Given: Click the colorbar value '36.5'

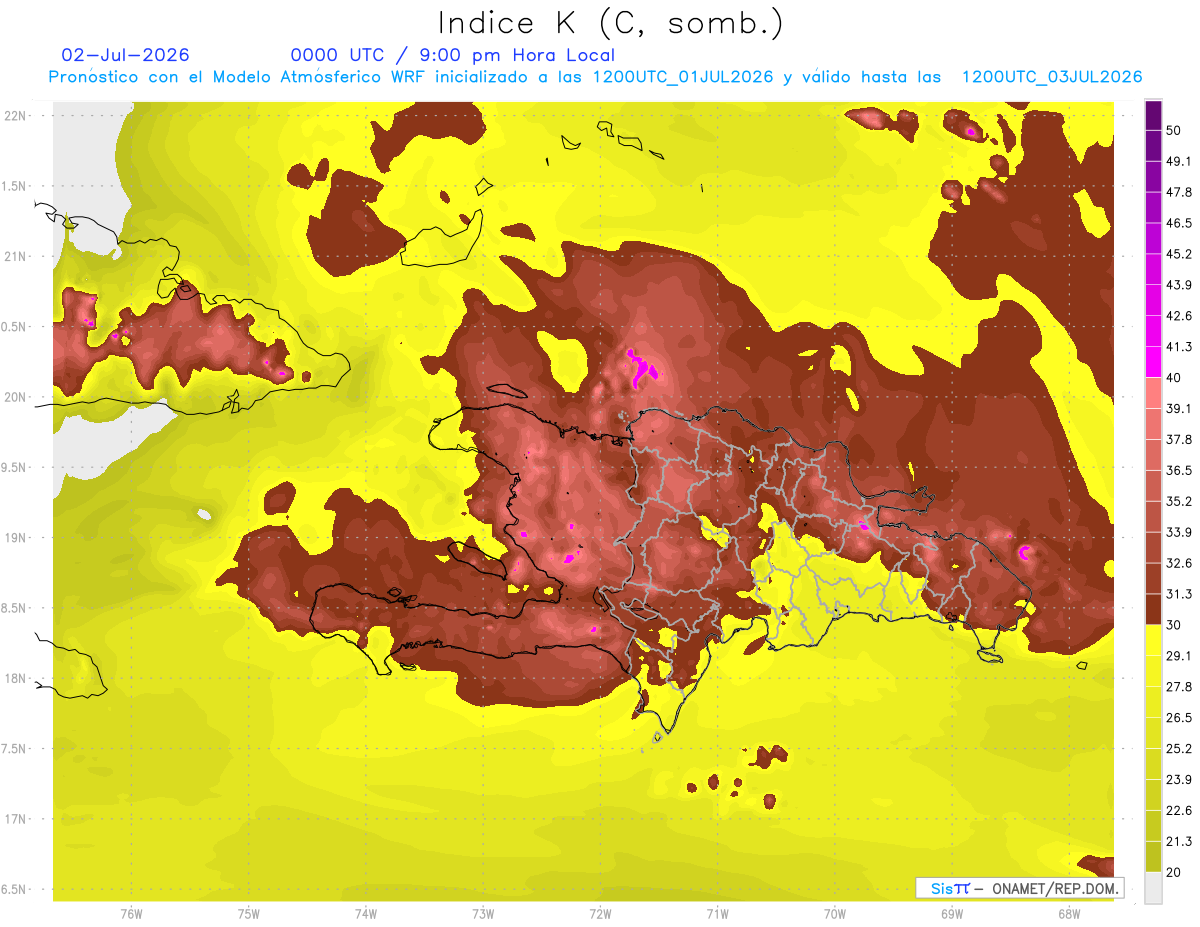Looking at the screenshot, I should click(1179, 470).
